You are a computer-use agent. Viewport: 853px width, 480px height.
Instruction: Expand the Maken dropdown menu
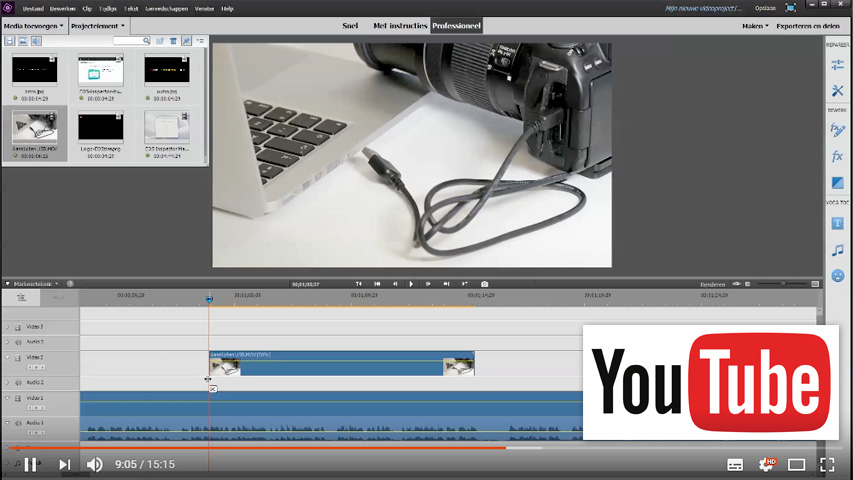pos(755,25)
